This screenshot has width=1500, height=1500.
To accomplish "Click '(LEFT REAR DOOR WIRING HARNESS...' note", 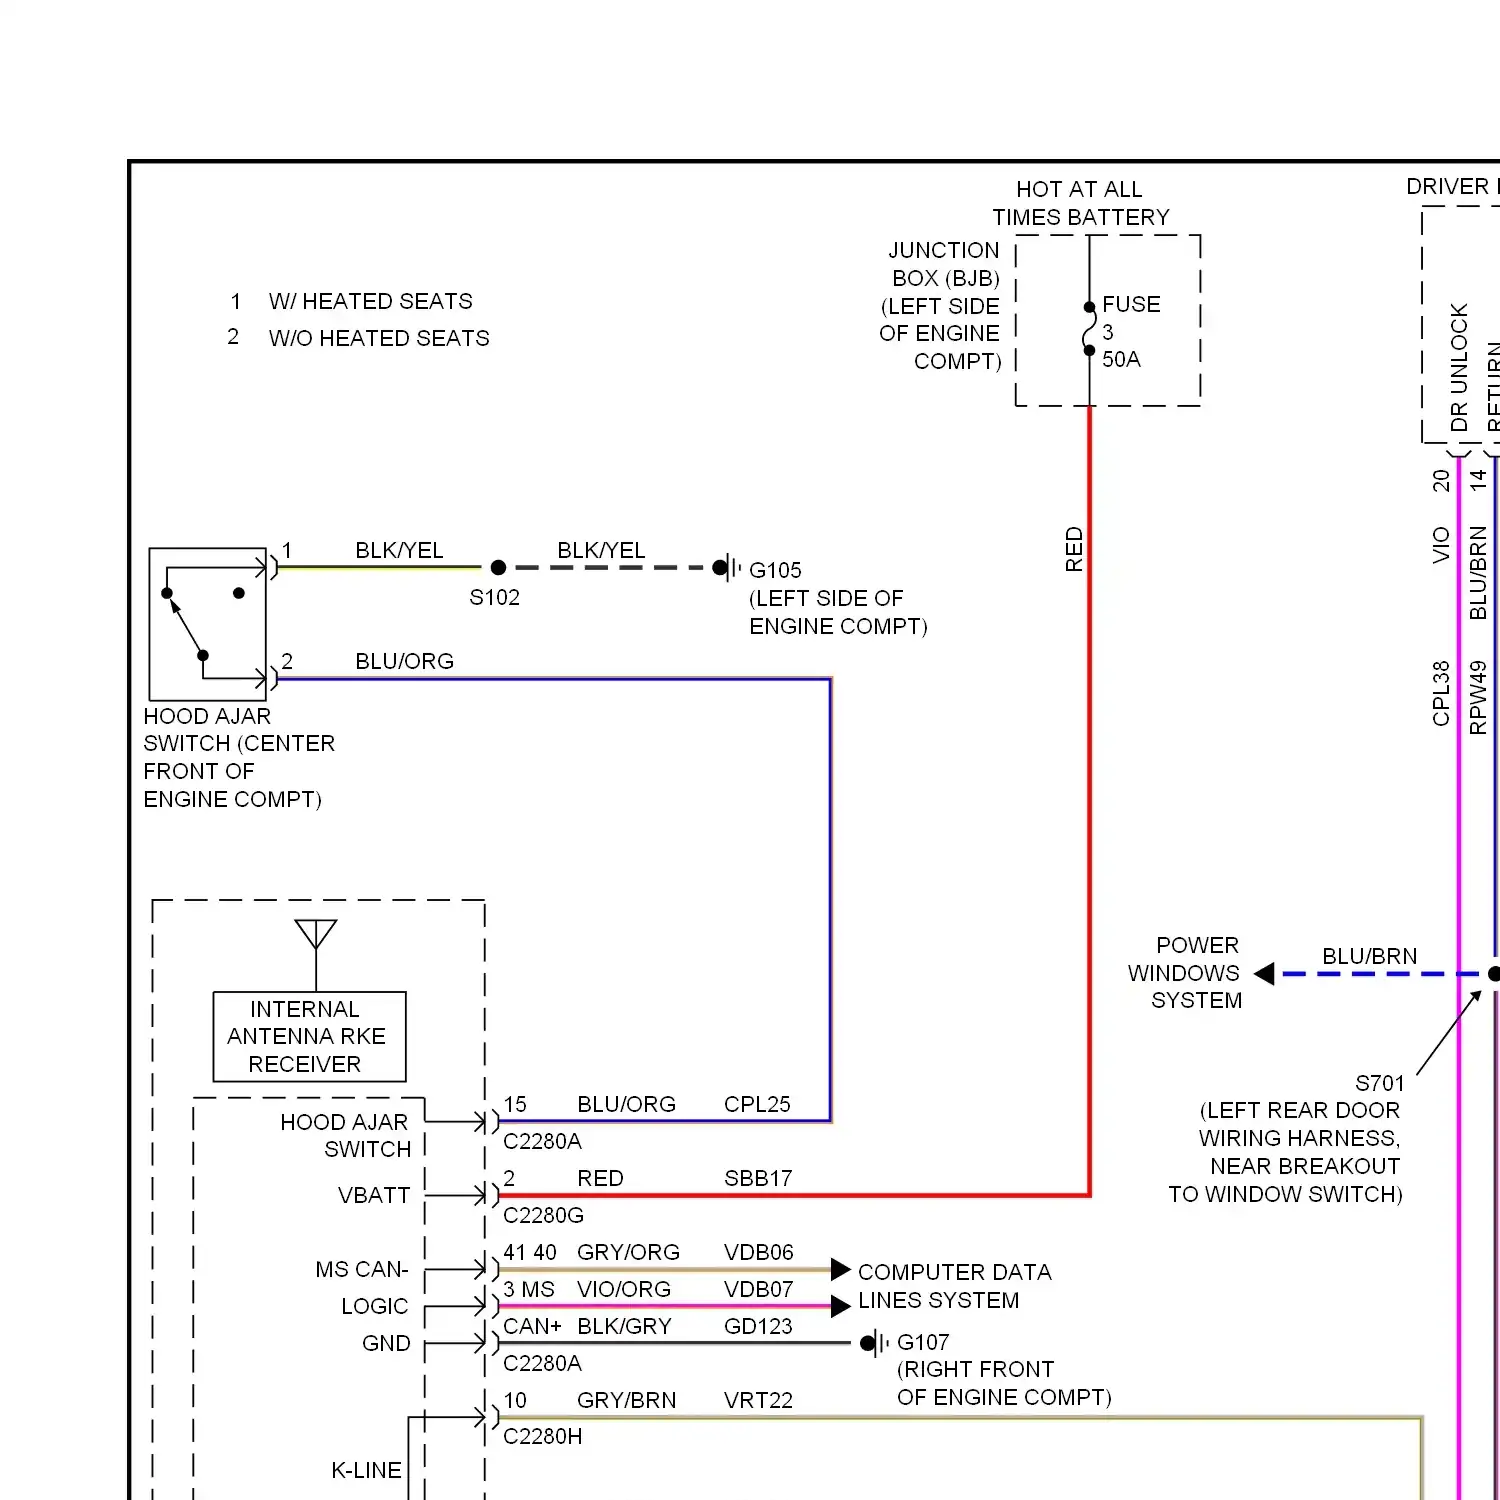I will coord(1285,1152).
